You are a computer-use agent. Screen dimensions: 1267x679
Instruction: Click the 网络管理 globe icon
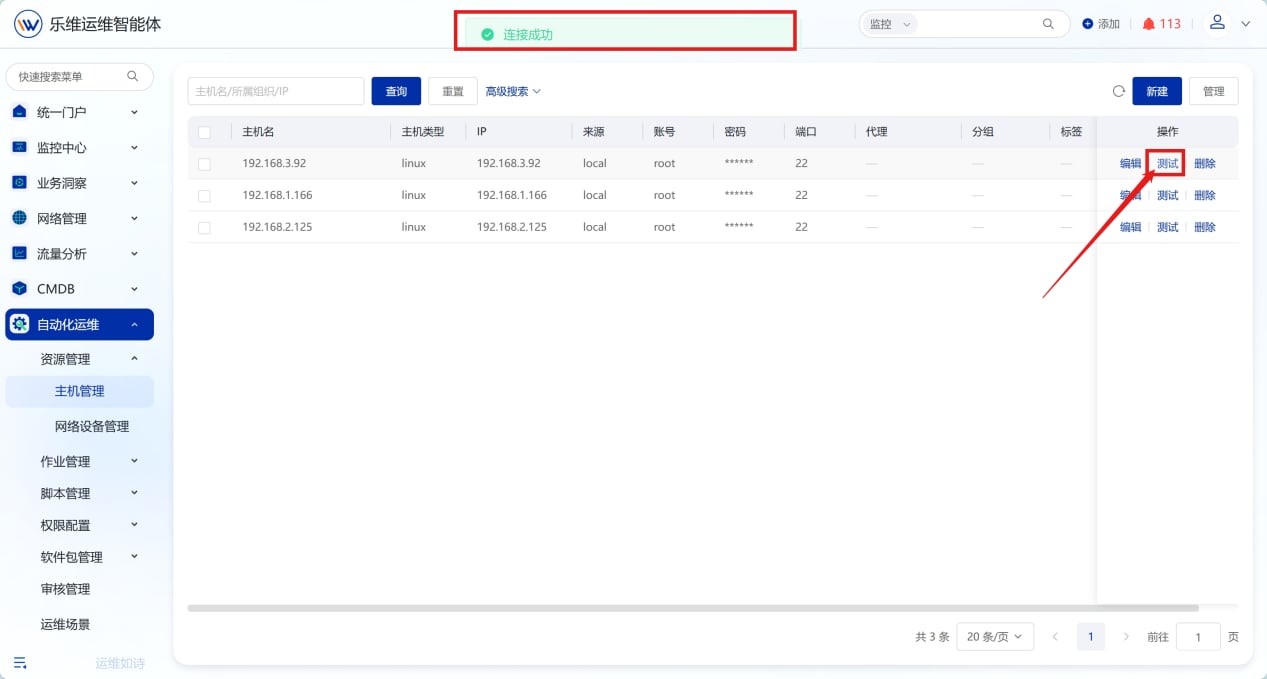(x=19, y=218)
